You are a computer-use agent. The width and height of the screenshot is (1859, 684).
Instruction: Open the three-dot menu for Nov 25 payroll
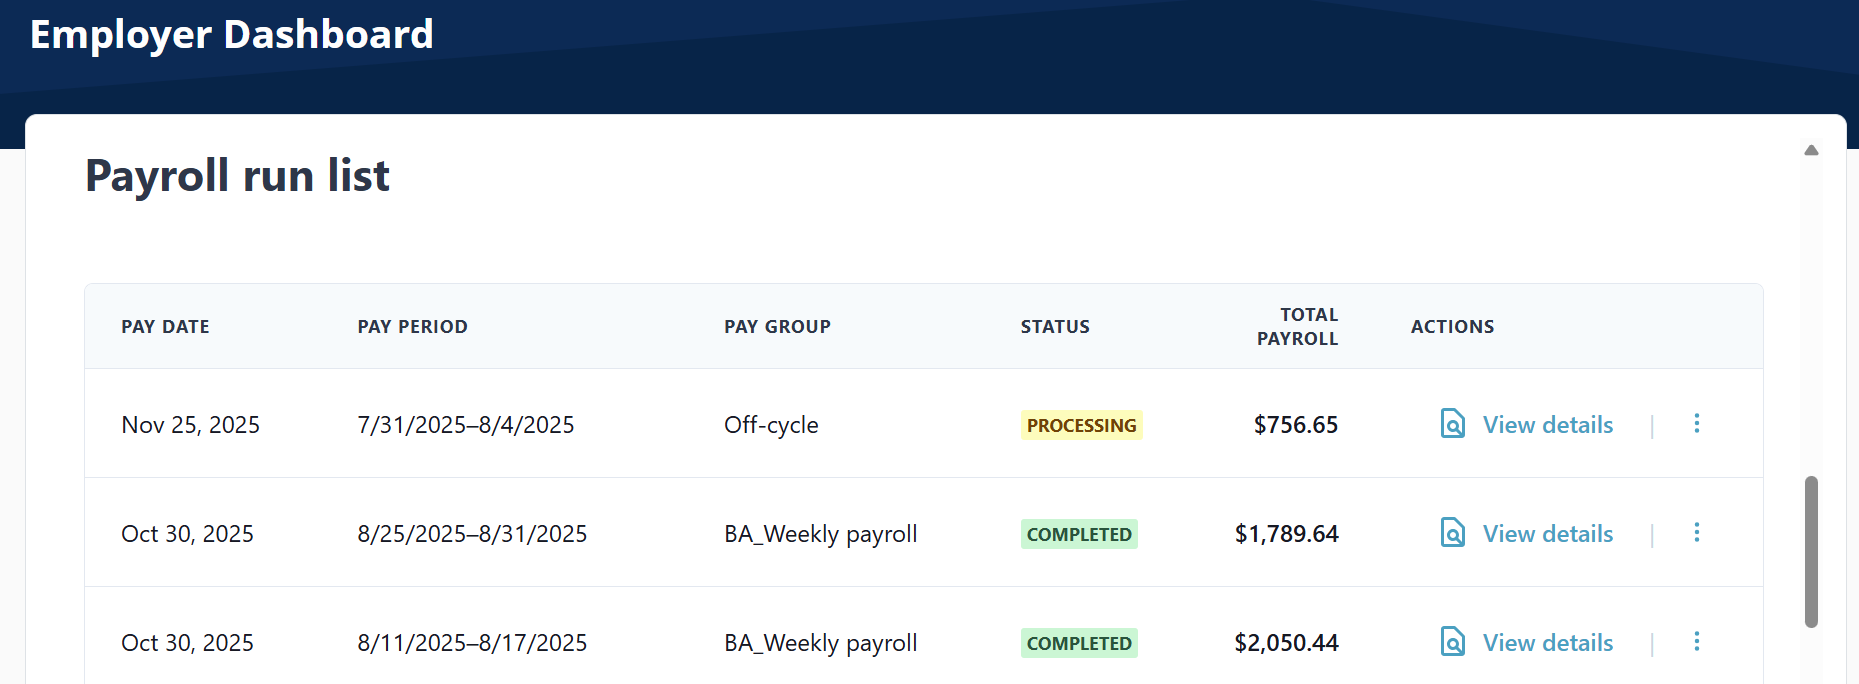coord(1696,424)
